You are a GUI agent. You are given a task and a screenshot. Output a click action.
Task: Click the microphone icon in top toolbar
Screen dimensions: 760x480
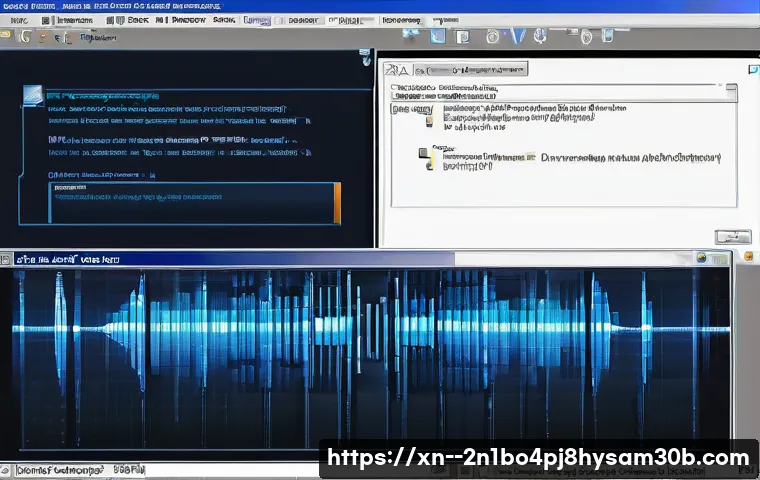click(x=540, y=35)
